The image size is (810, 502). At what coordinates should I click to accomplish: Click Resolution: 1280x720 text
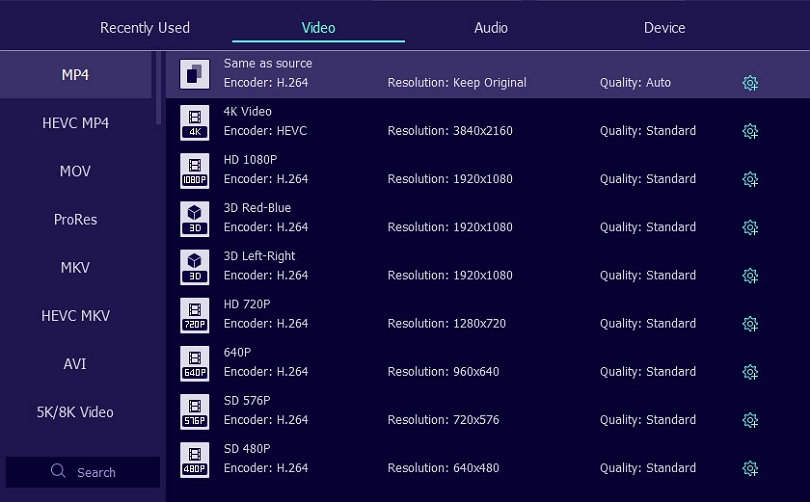[x=447, y=324]
